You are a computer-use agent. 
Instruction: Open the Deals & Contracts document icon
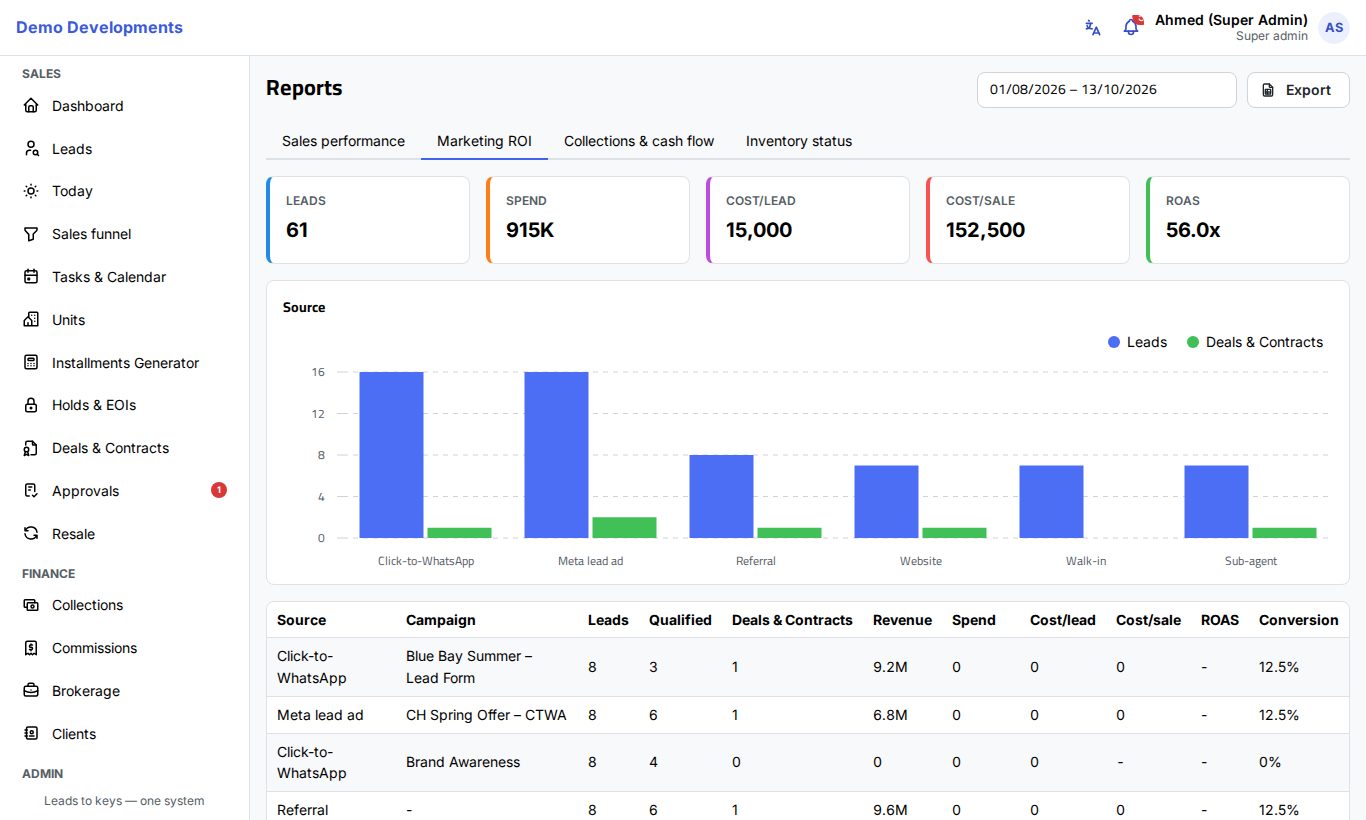(x=31, y=448)
